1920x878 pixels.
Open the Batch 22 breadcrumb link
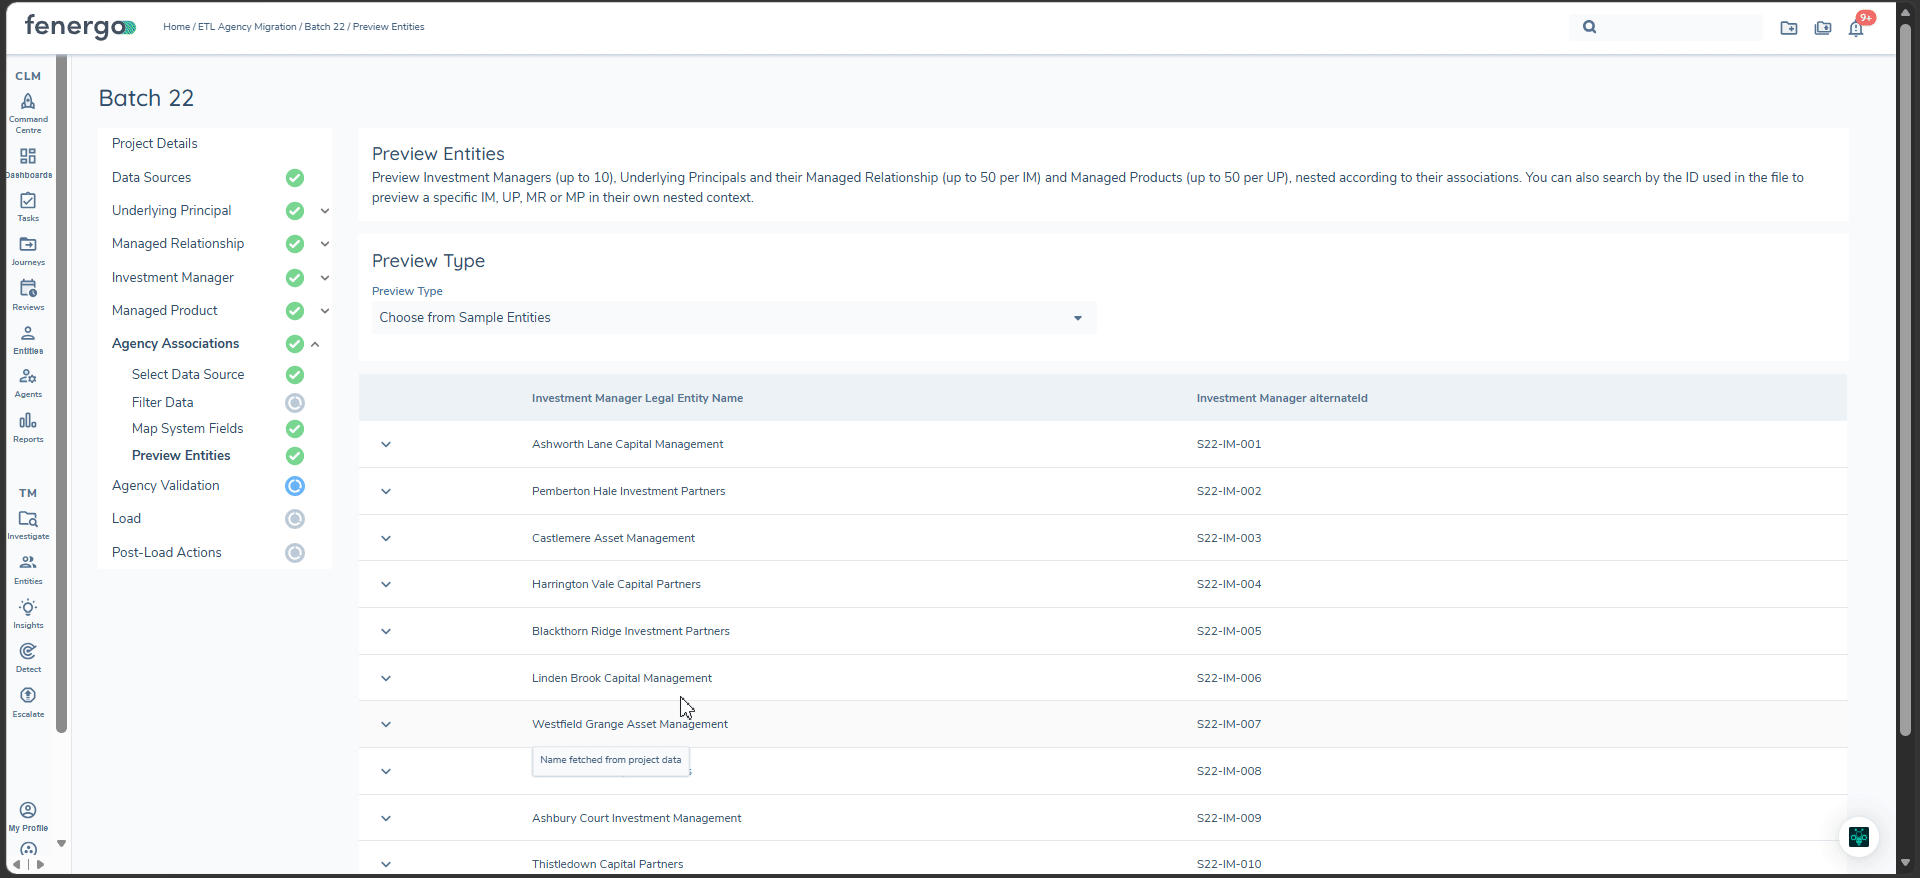click(324, 27)
